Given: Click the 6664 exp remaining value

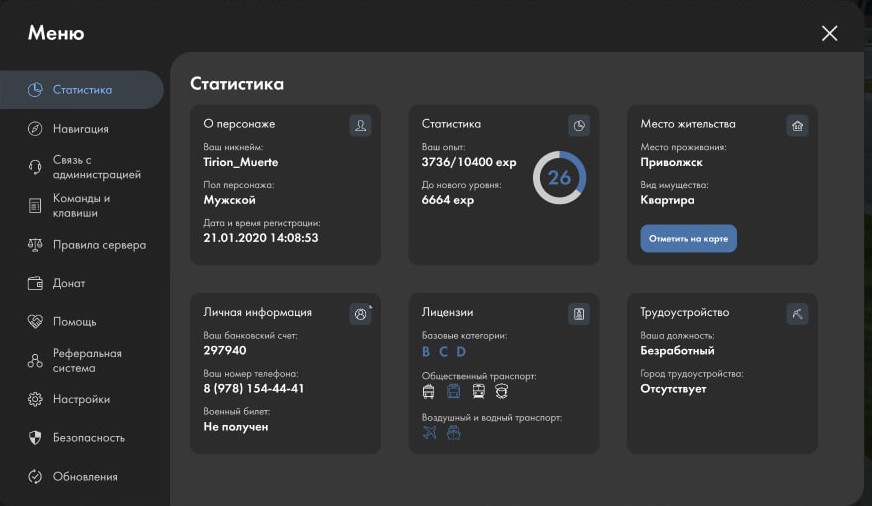Looking at the screenshot, I should 448,200.
